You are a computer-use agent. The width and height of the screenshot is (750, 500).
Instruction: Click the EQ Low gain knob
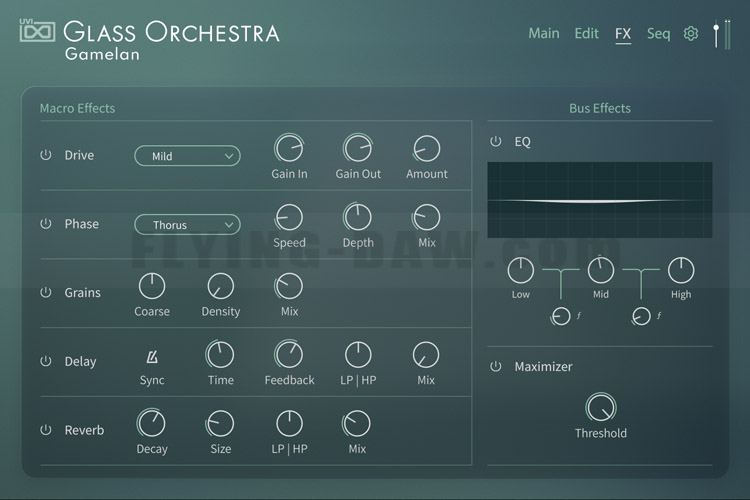tap(520, 270)
